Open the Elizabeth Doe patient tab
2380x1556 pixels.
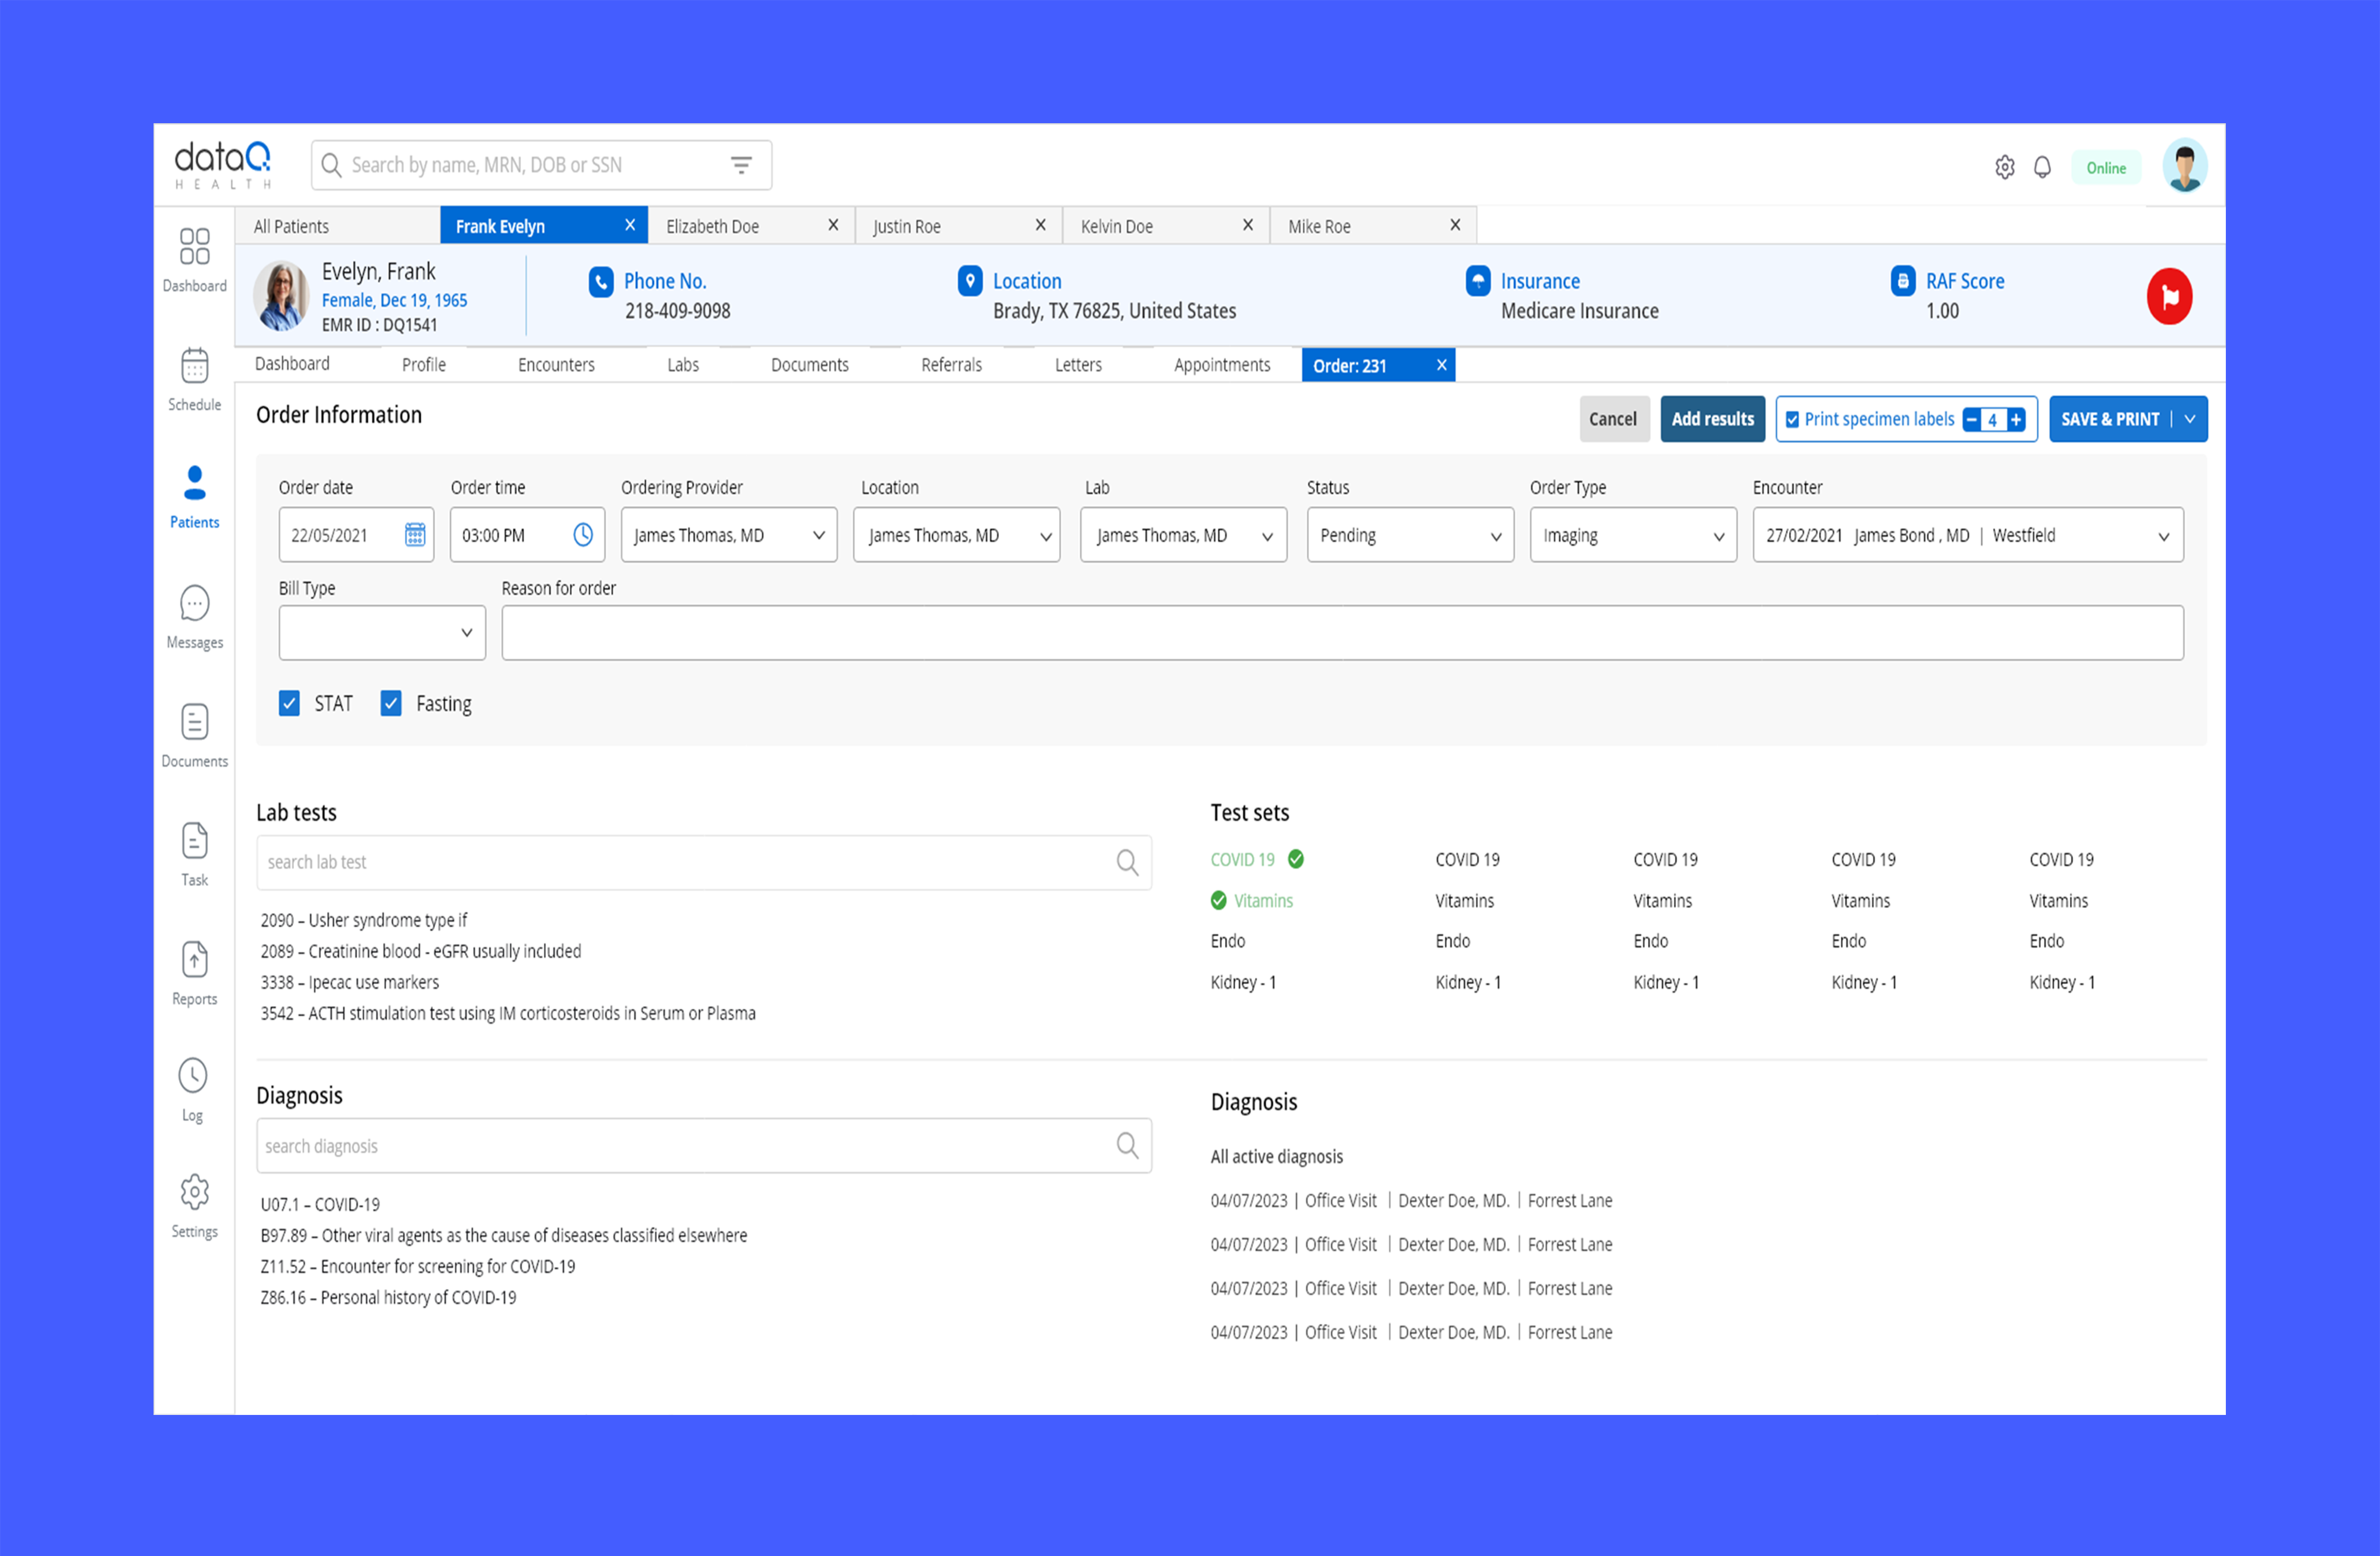point(712,226)
